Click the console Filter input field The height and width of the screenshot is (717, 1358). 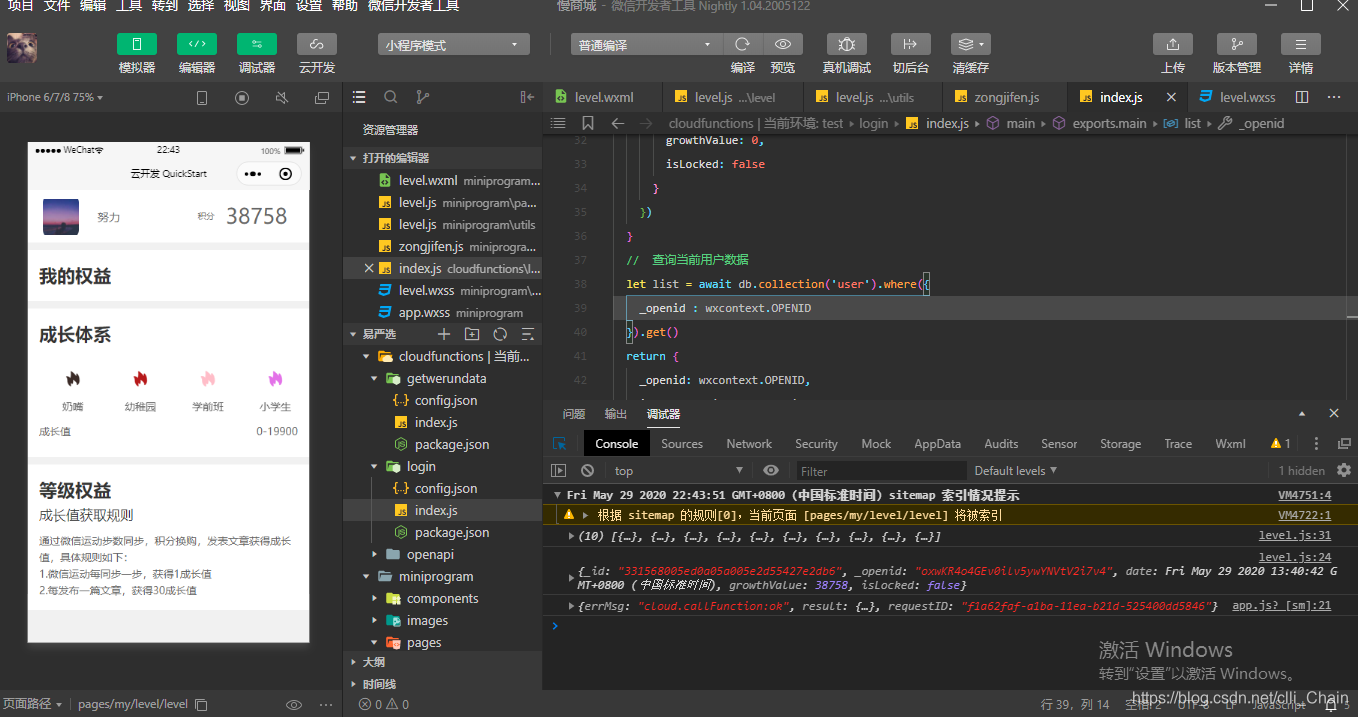[x=880, y=471]
